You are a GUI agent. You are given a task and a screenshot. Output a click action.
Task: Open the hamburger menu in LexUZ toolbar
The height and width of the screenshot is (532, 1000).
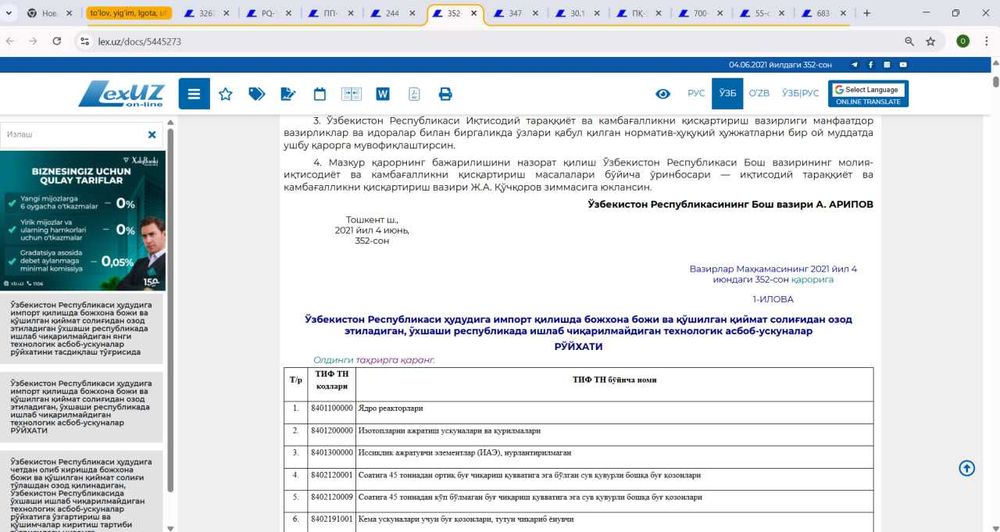194,94
